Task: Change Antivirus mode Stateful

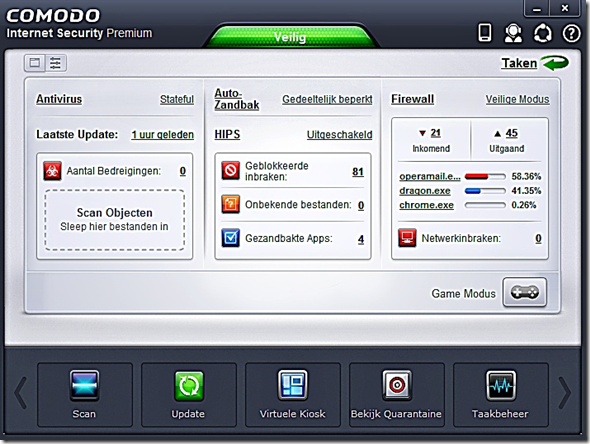Action: click(x=177, y=99)
